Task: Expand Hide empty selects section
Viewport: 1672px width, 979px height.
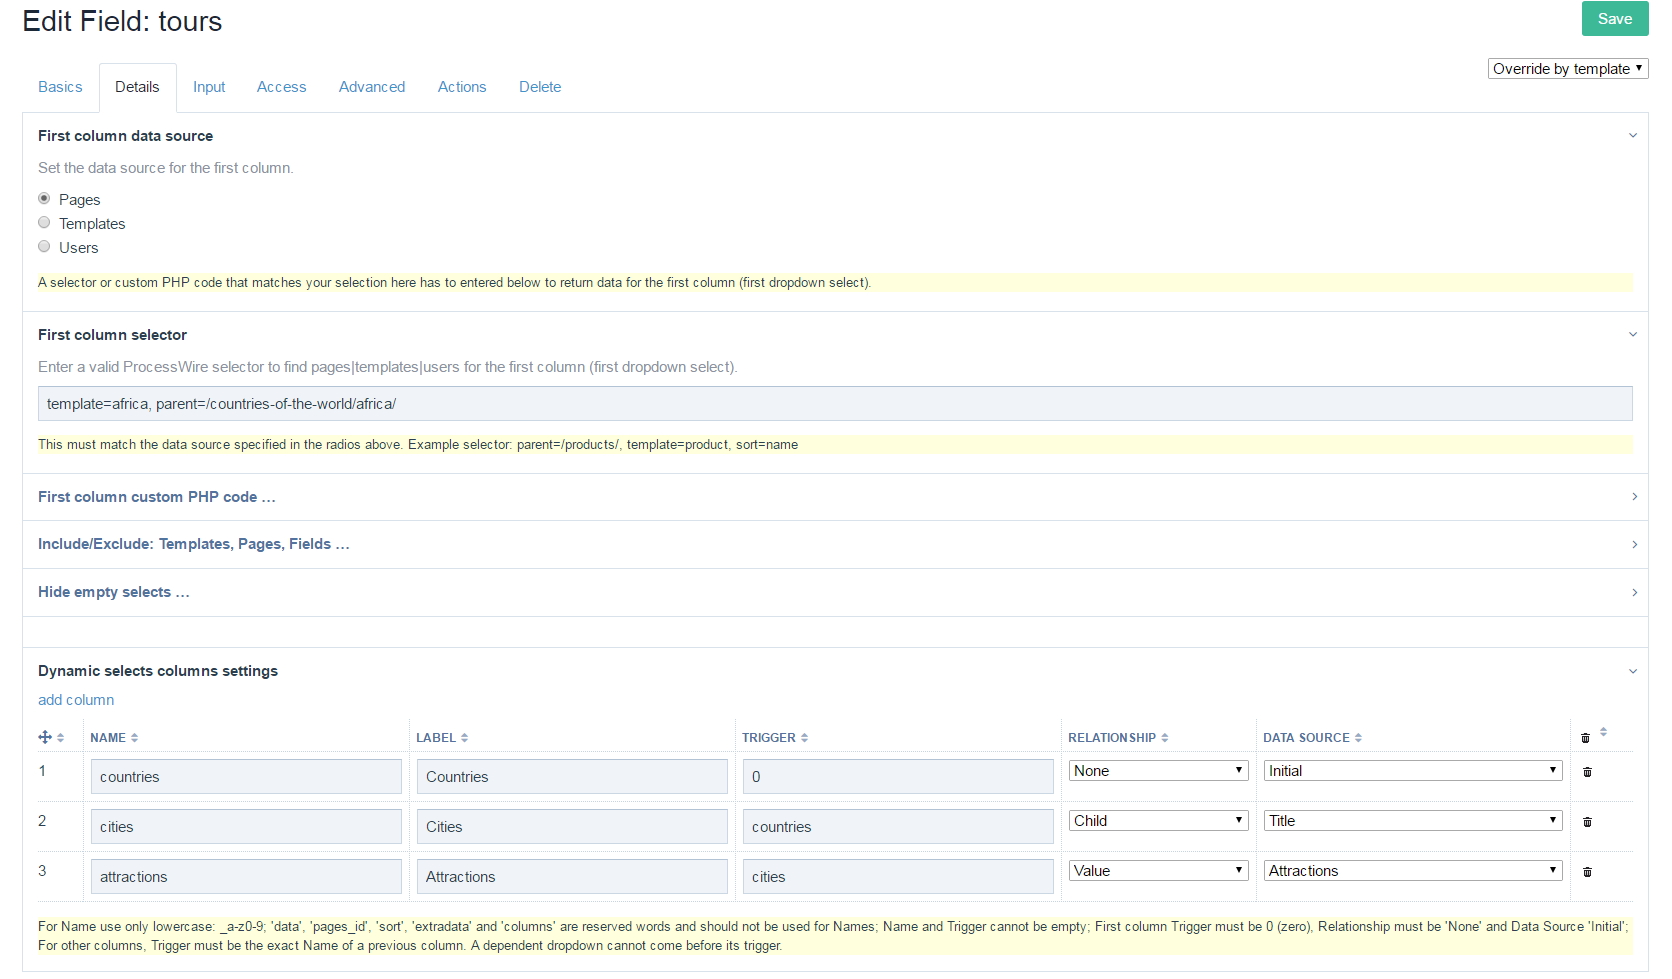Action: click(835, 592)
